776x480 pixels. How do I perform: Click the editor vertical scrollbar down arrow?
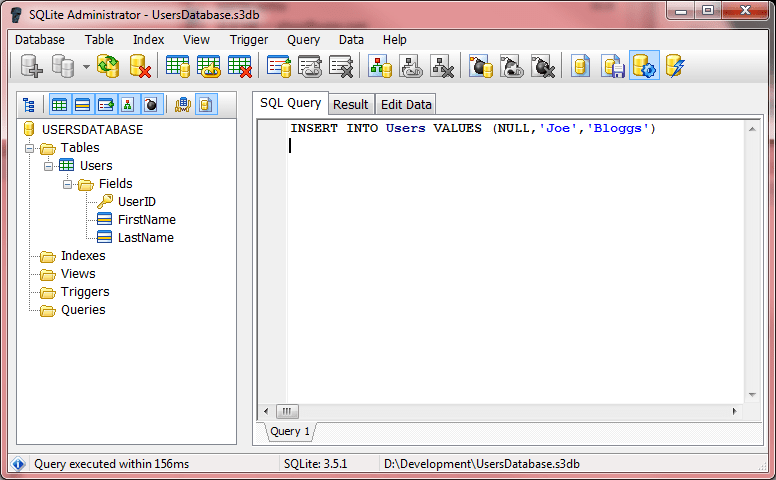point(752,395)
